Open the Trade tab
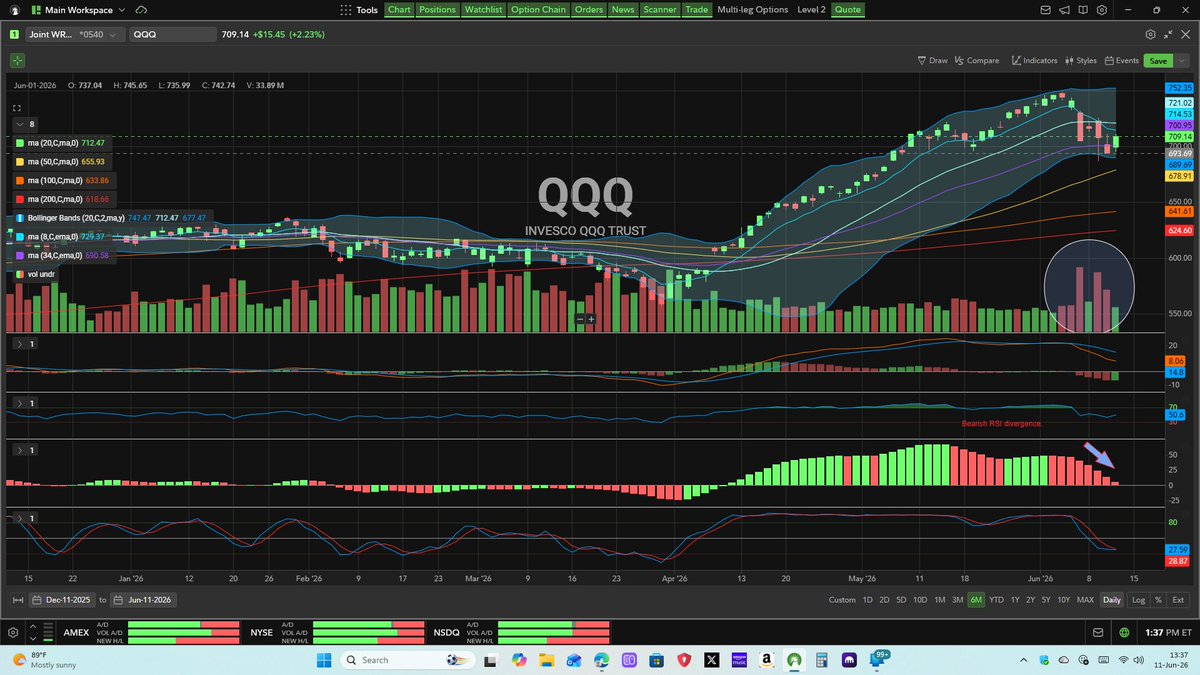Viewport: 1200px width, 675px height. [x=696, y=9]
